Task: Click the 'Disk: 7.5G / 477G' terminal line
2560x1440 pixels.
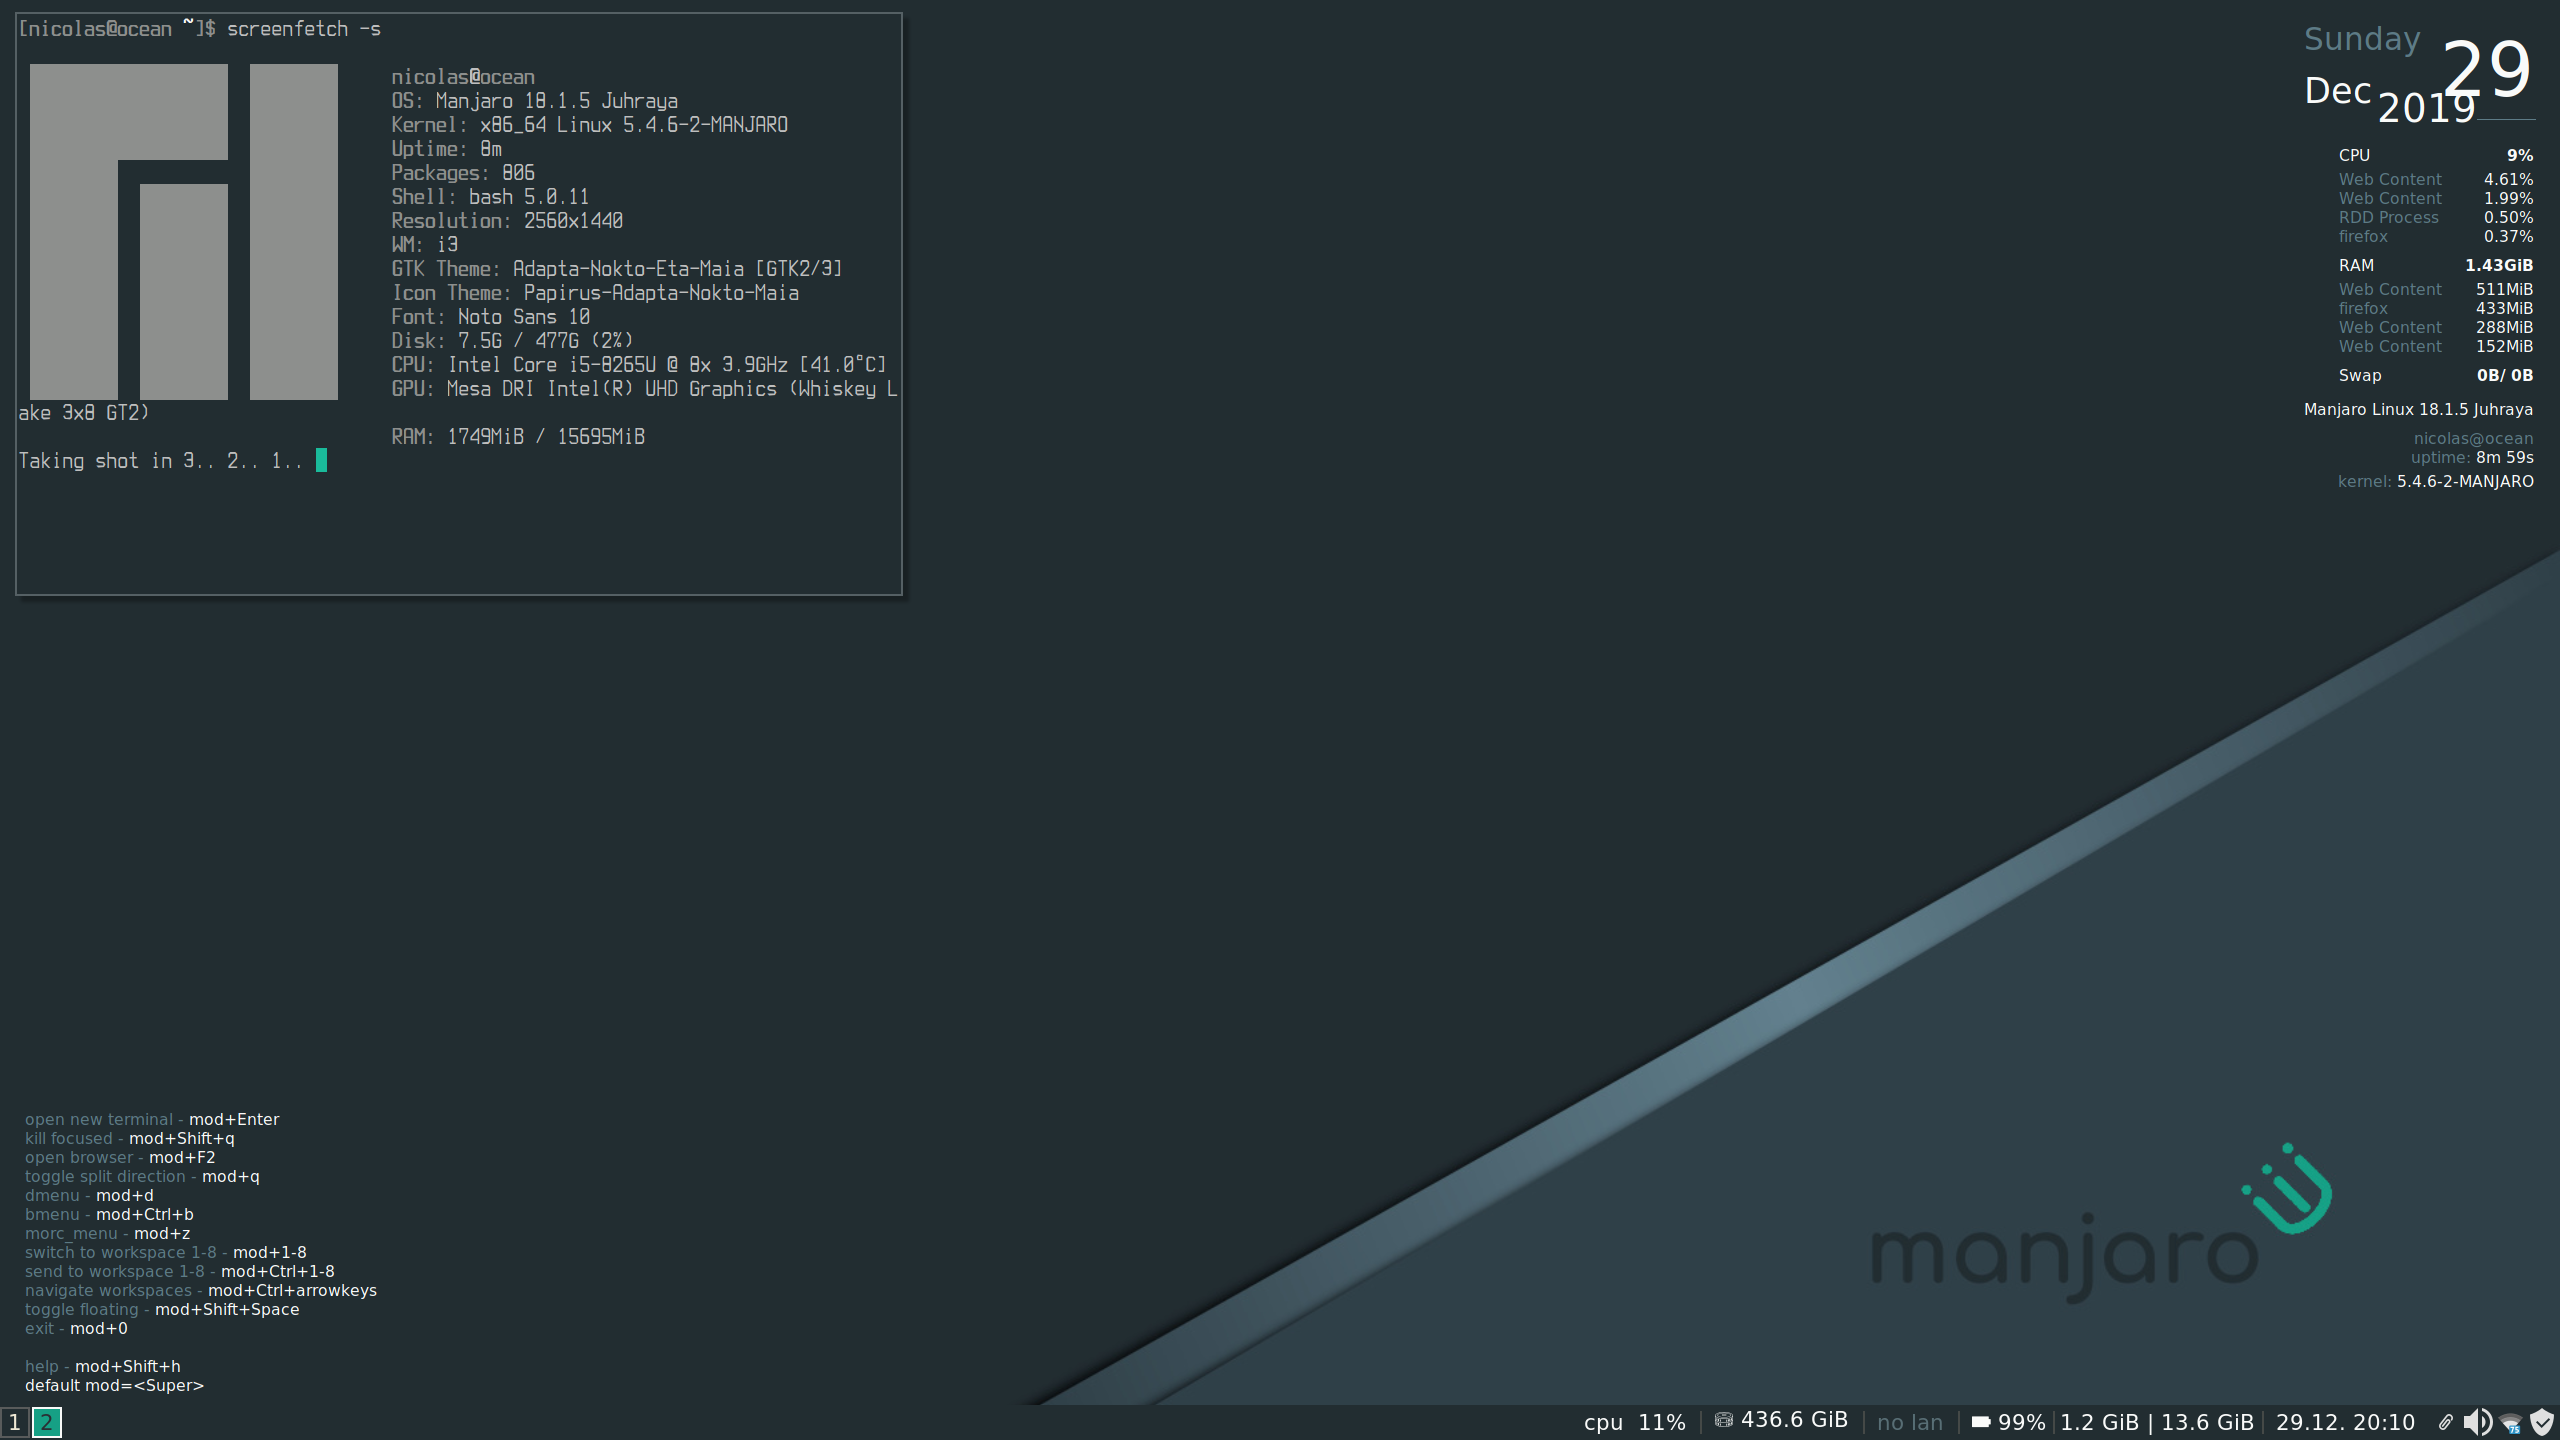Action: tap(512, 341)
